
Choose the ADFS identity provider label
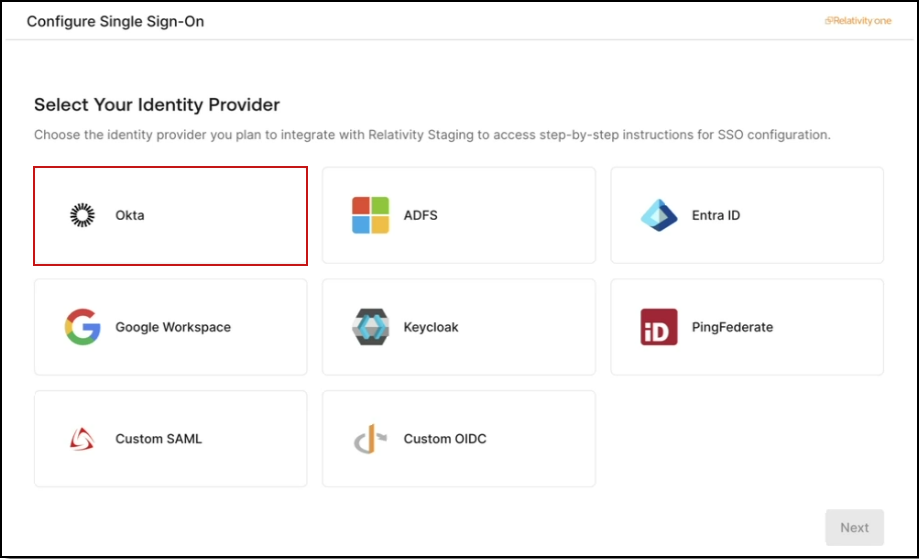[420, 215]
